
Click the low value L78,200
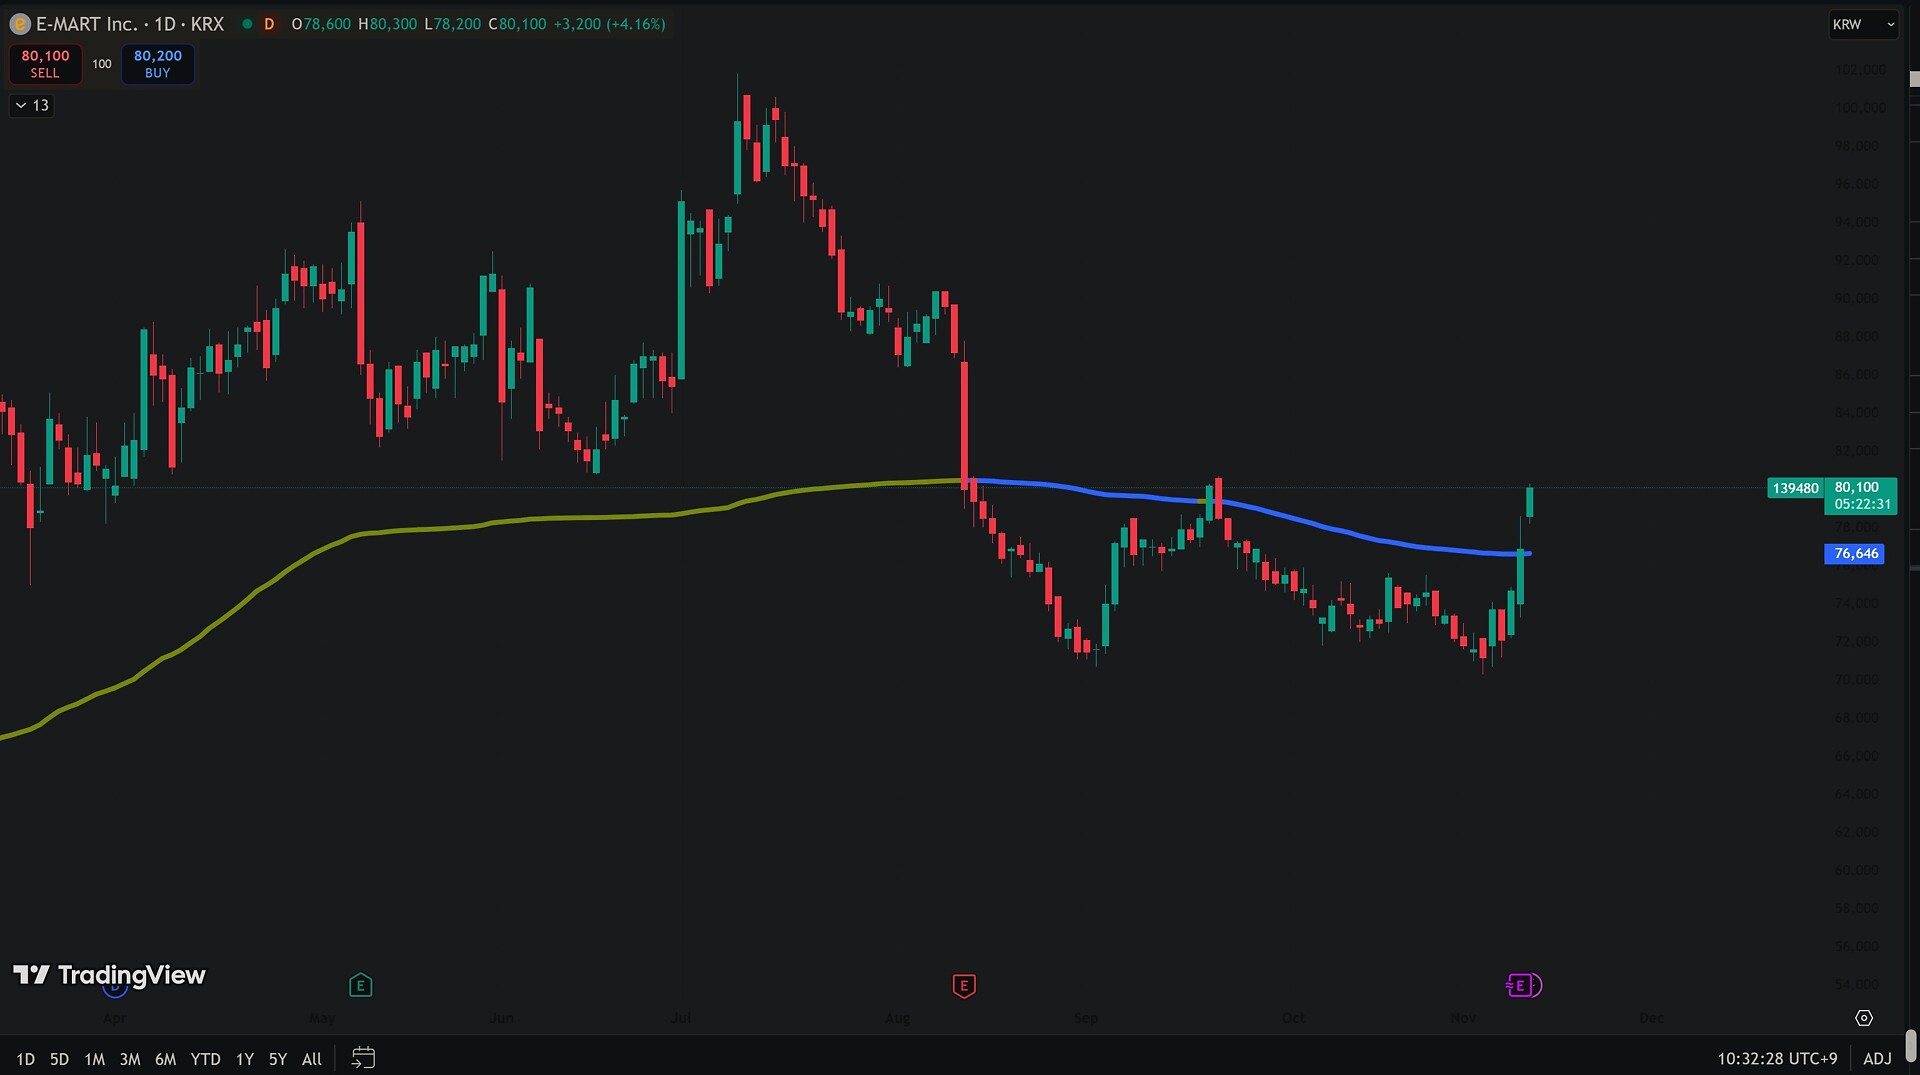[x=453, y=24]
